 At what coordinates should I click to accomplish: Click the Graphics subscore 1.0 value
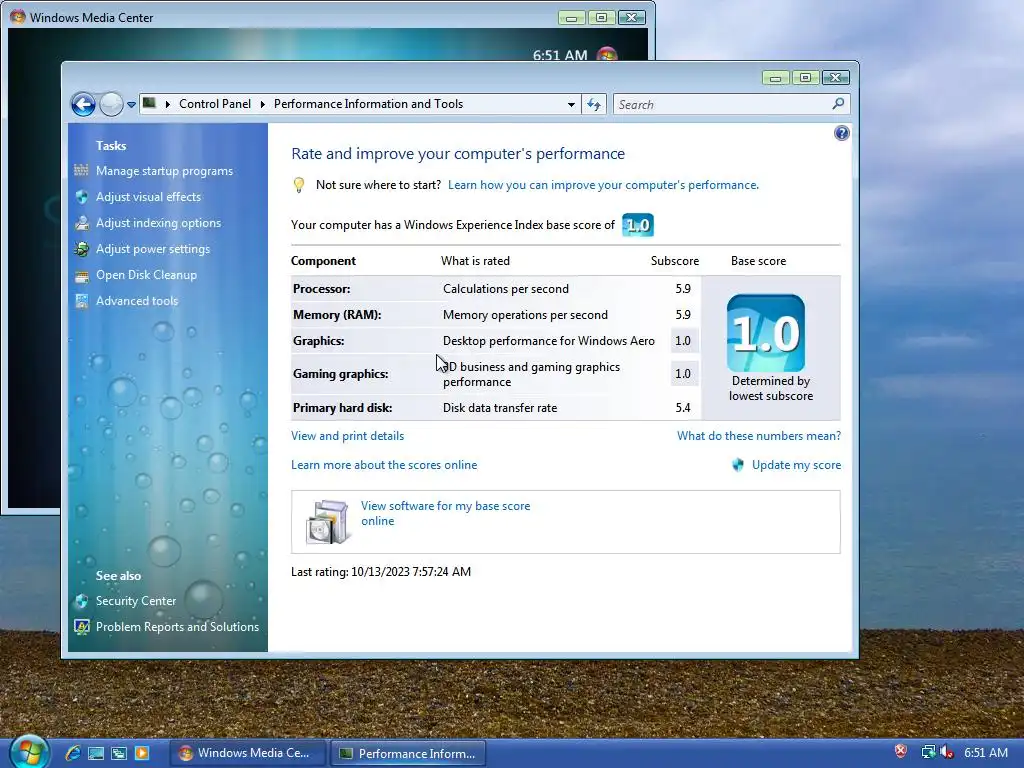pos(683,341)
